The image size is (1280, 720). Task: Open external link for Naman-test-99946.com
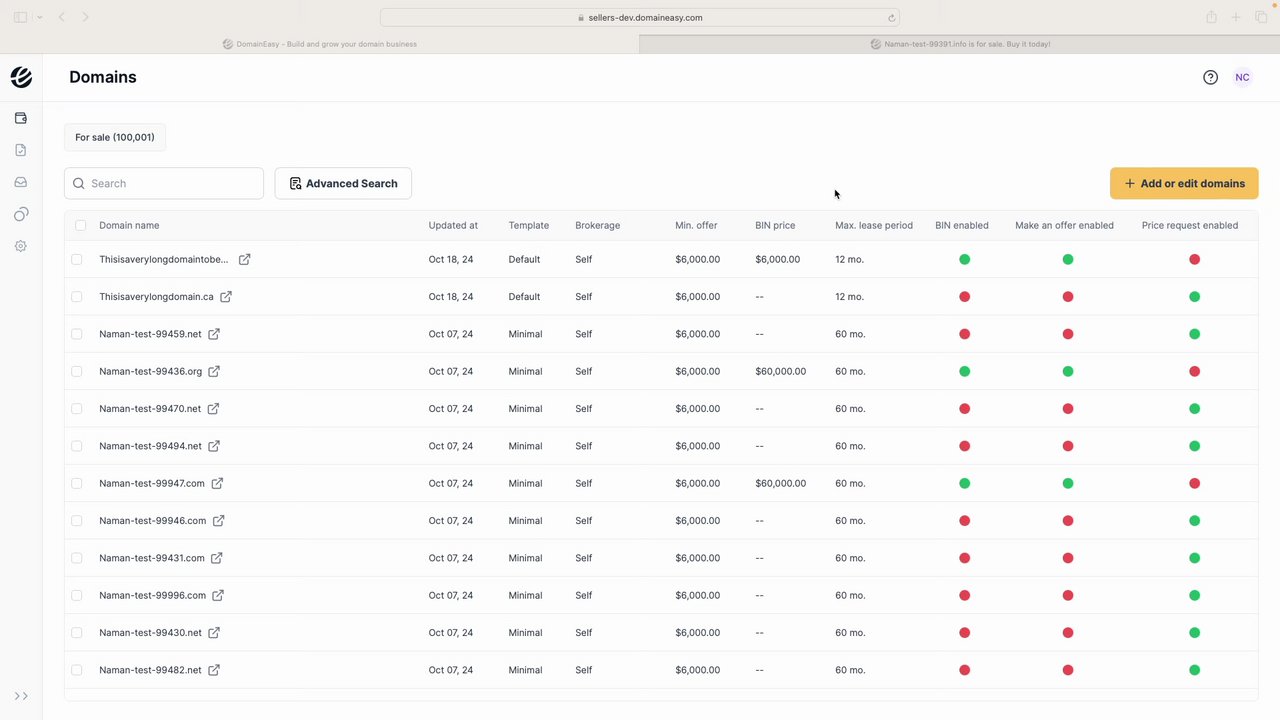coord(218,521)
